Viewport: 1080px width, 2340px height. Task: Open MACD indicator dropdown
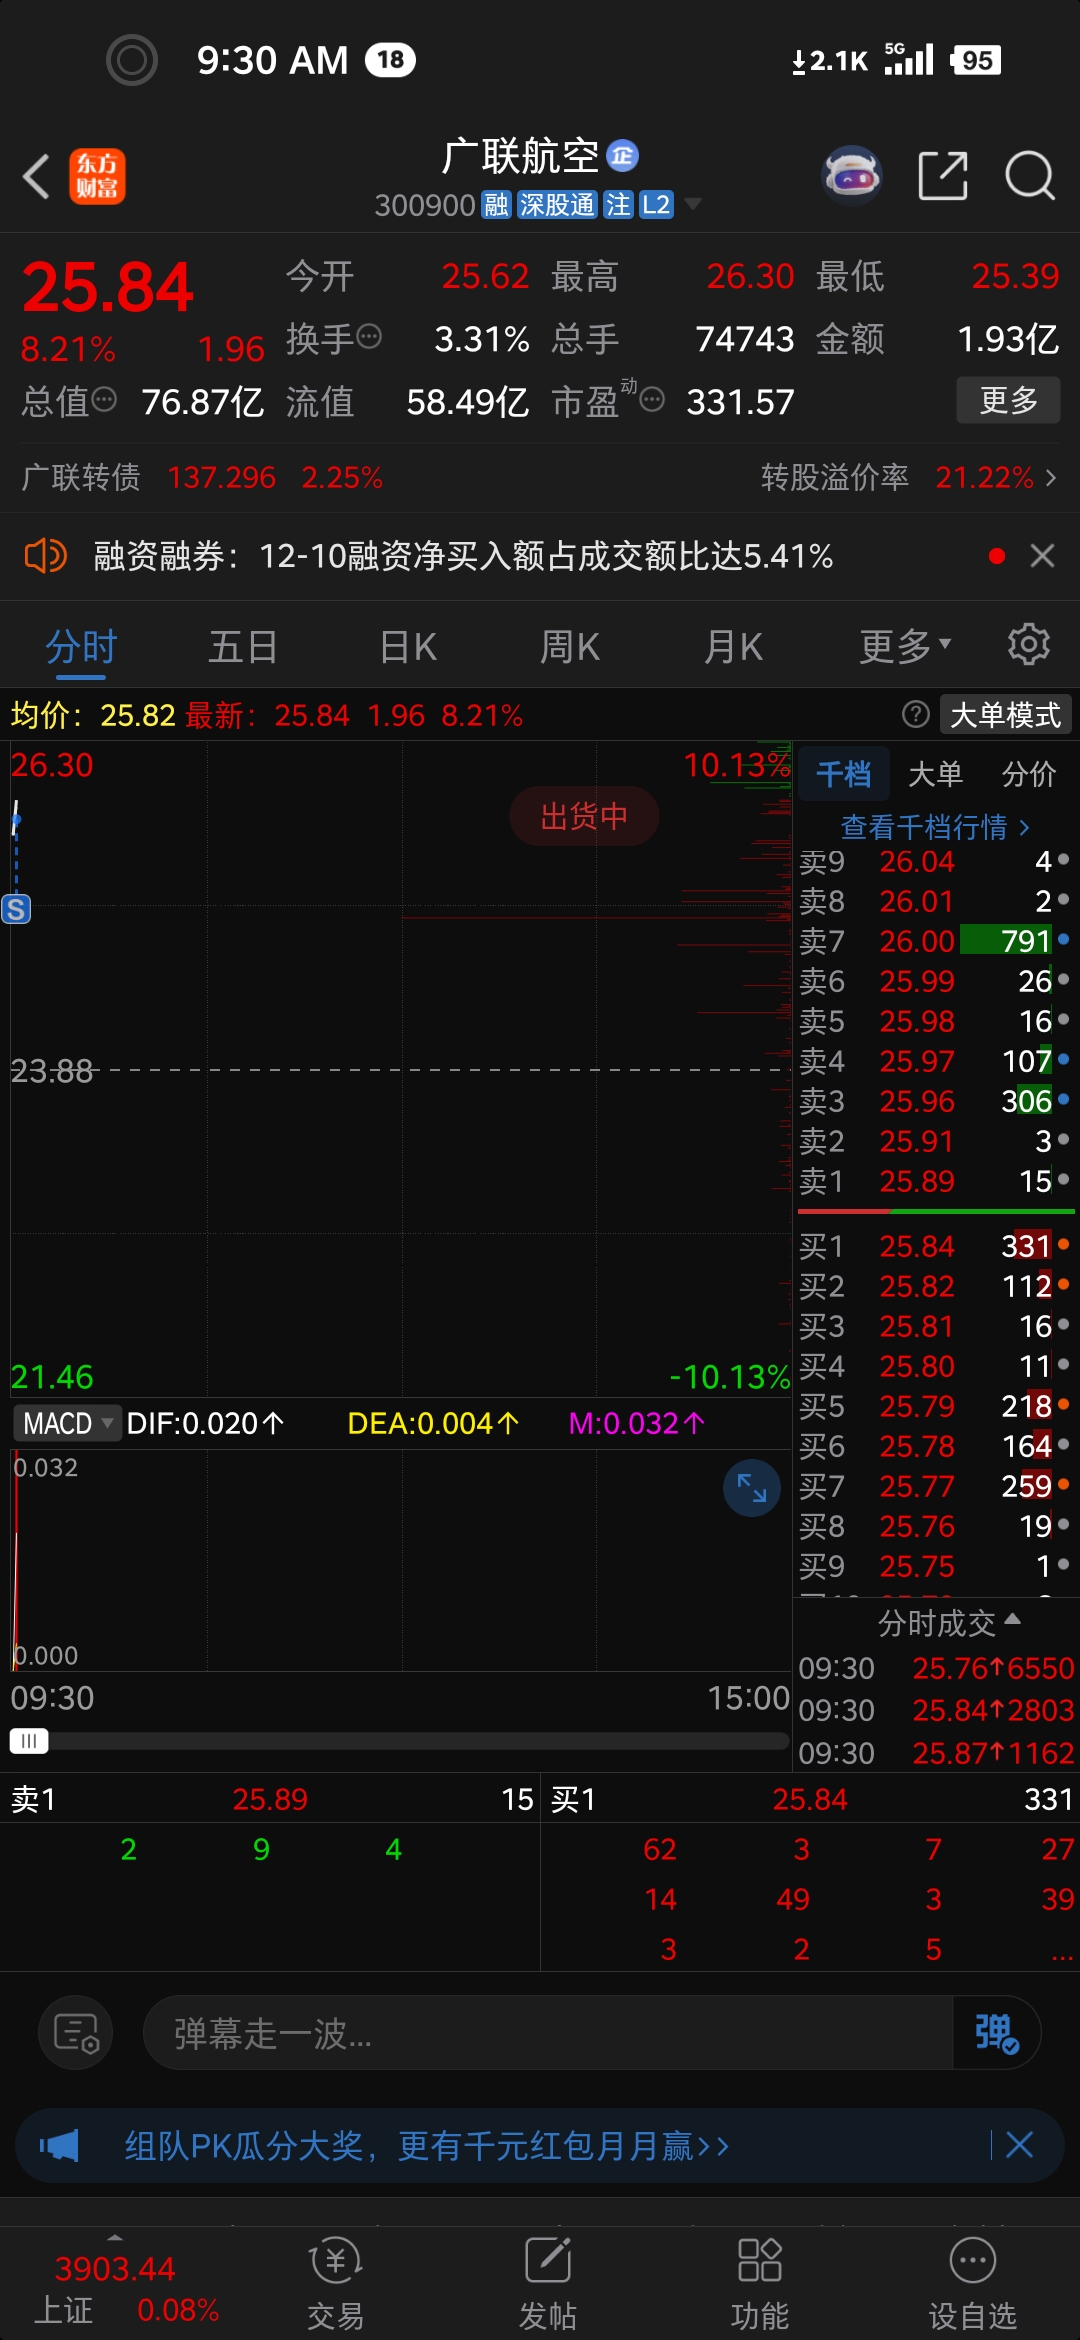(x=67, y=1423)
